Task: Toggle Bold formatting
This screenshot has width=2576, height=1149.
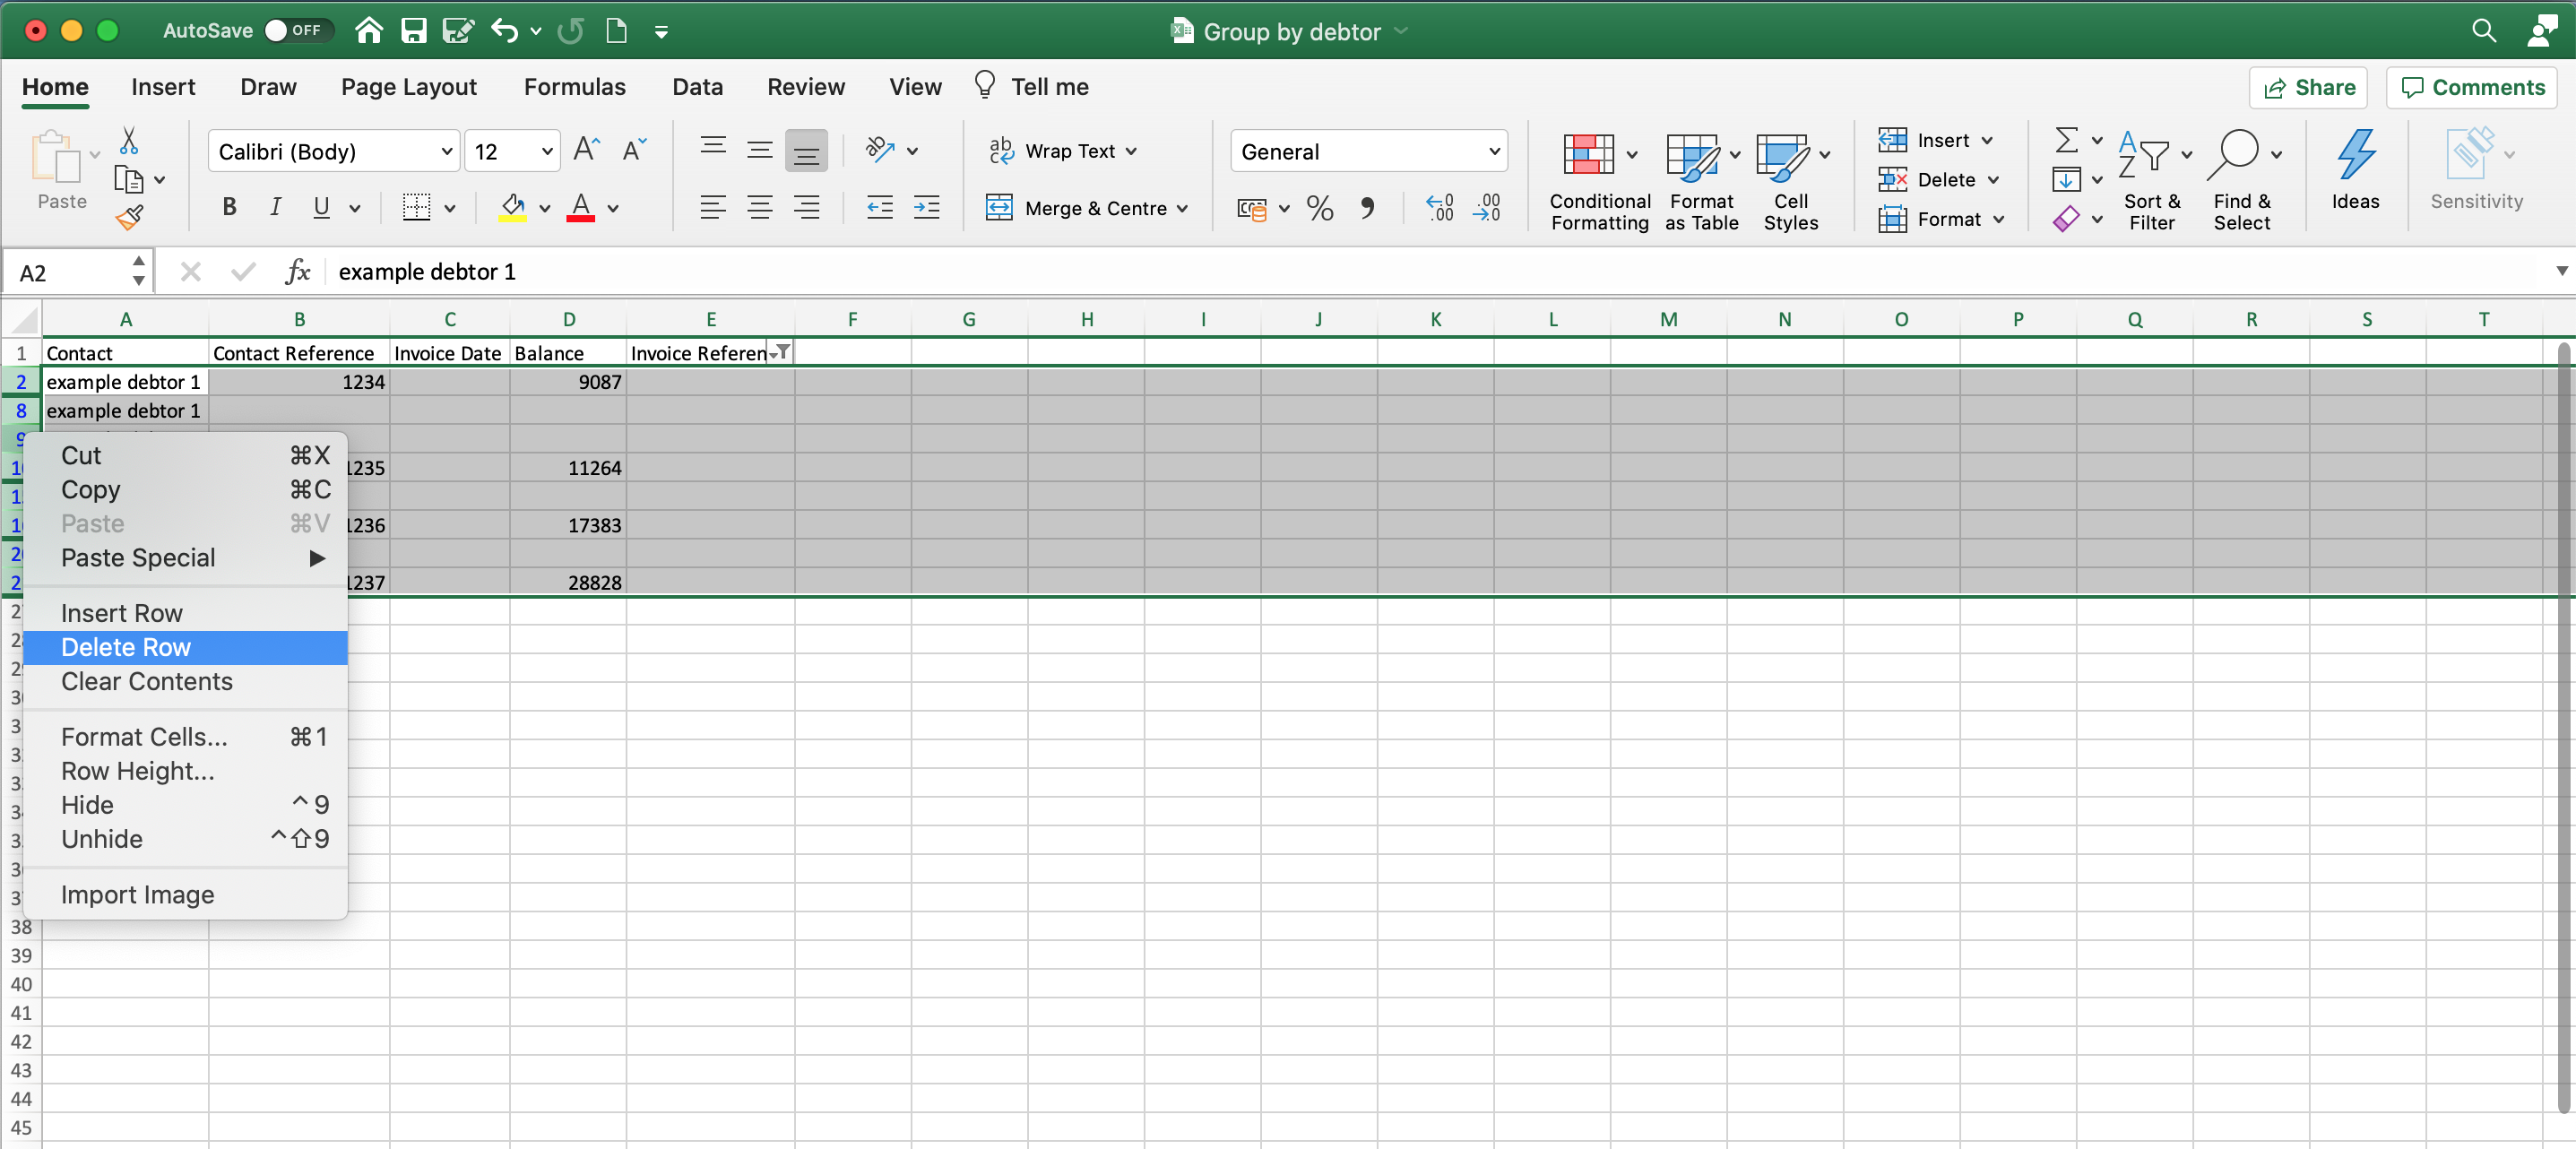Action: [x=229, y=208]
